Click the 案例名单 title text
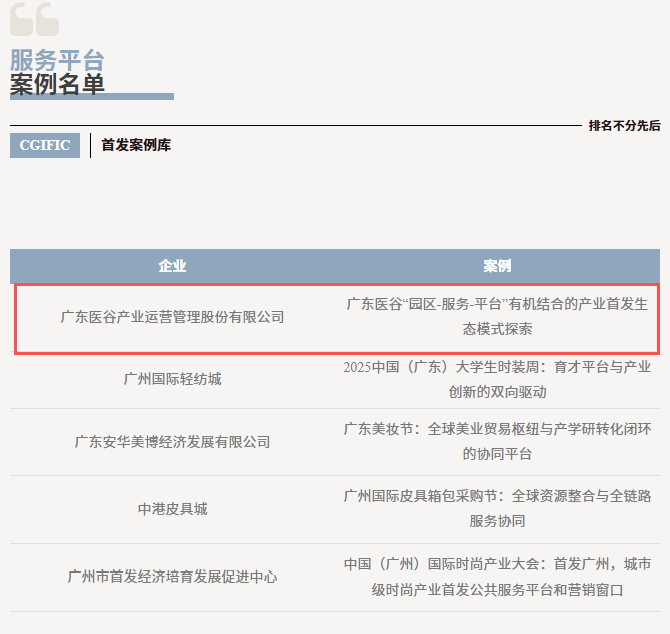Screen dimensions: 670x634 pyautogui.click(x=57, y=84)
